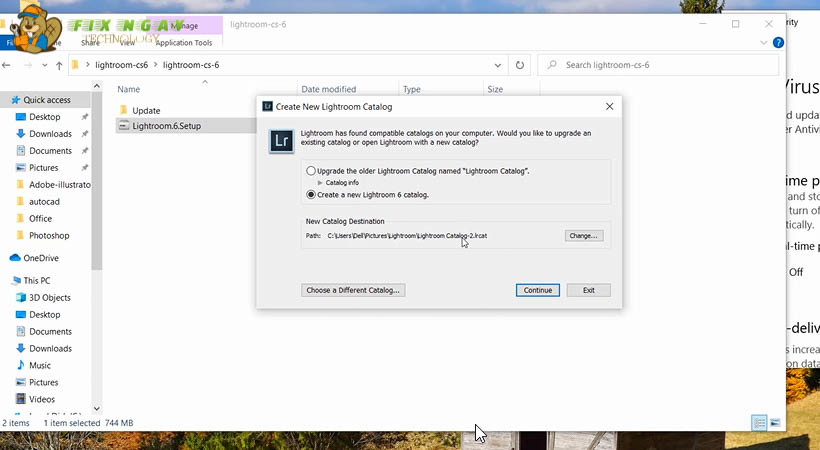The image size is (820, 450).
Task: Open the Update folder
Action: tap(146, 110)
